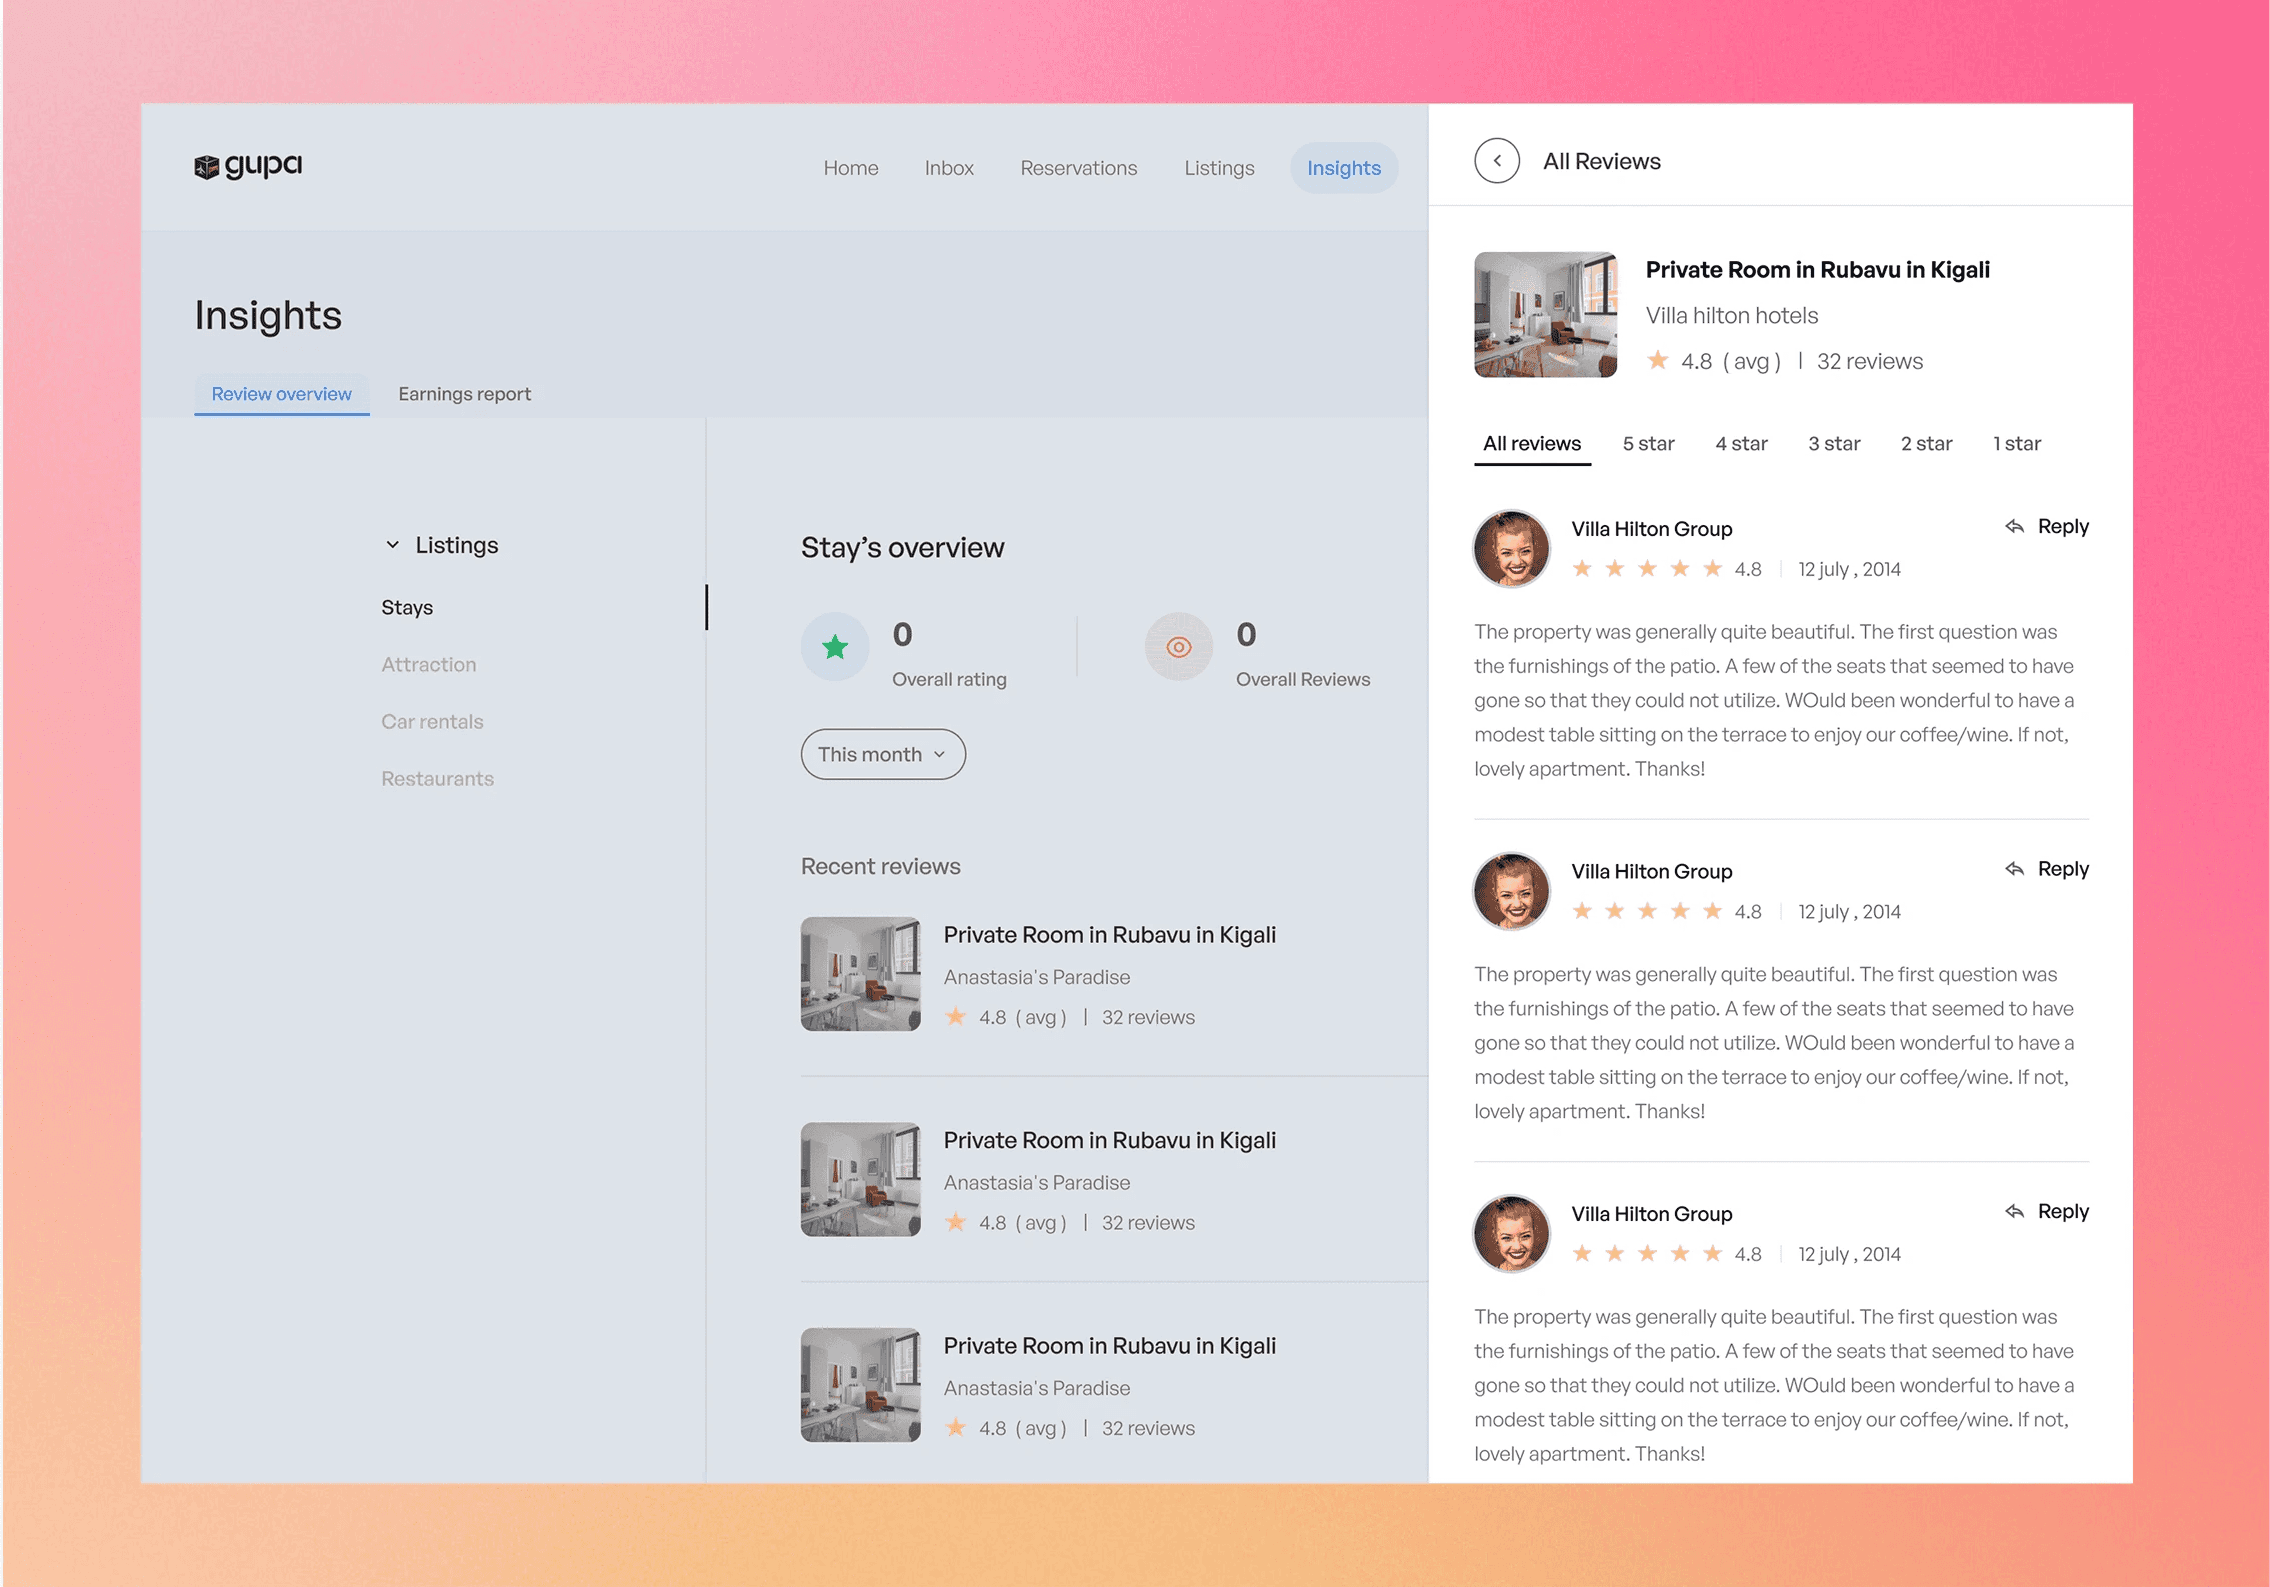Click the back arrow beside All Reviews

pyautogui.click(x=1496, y=161)
